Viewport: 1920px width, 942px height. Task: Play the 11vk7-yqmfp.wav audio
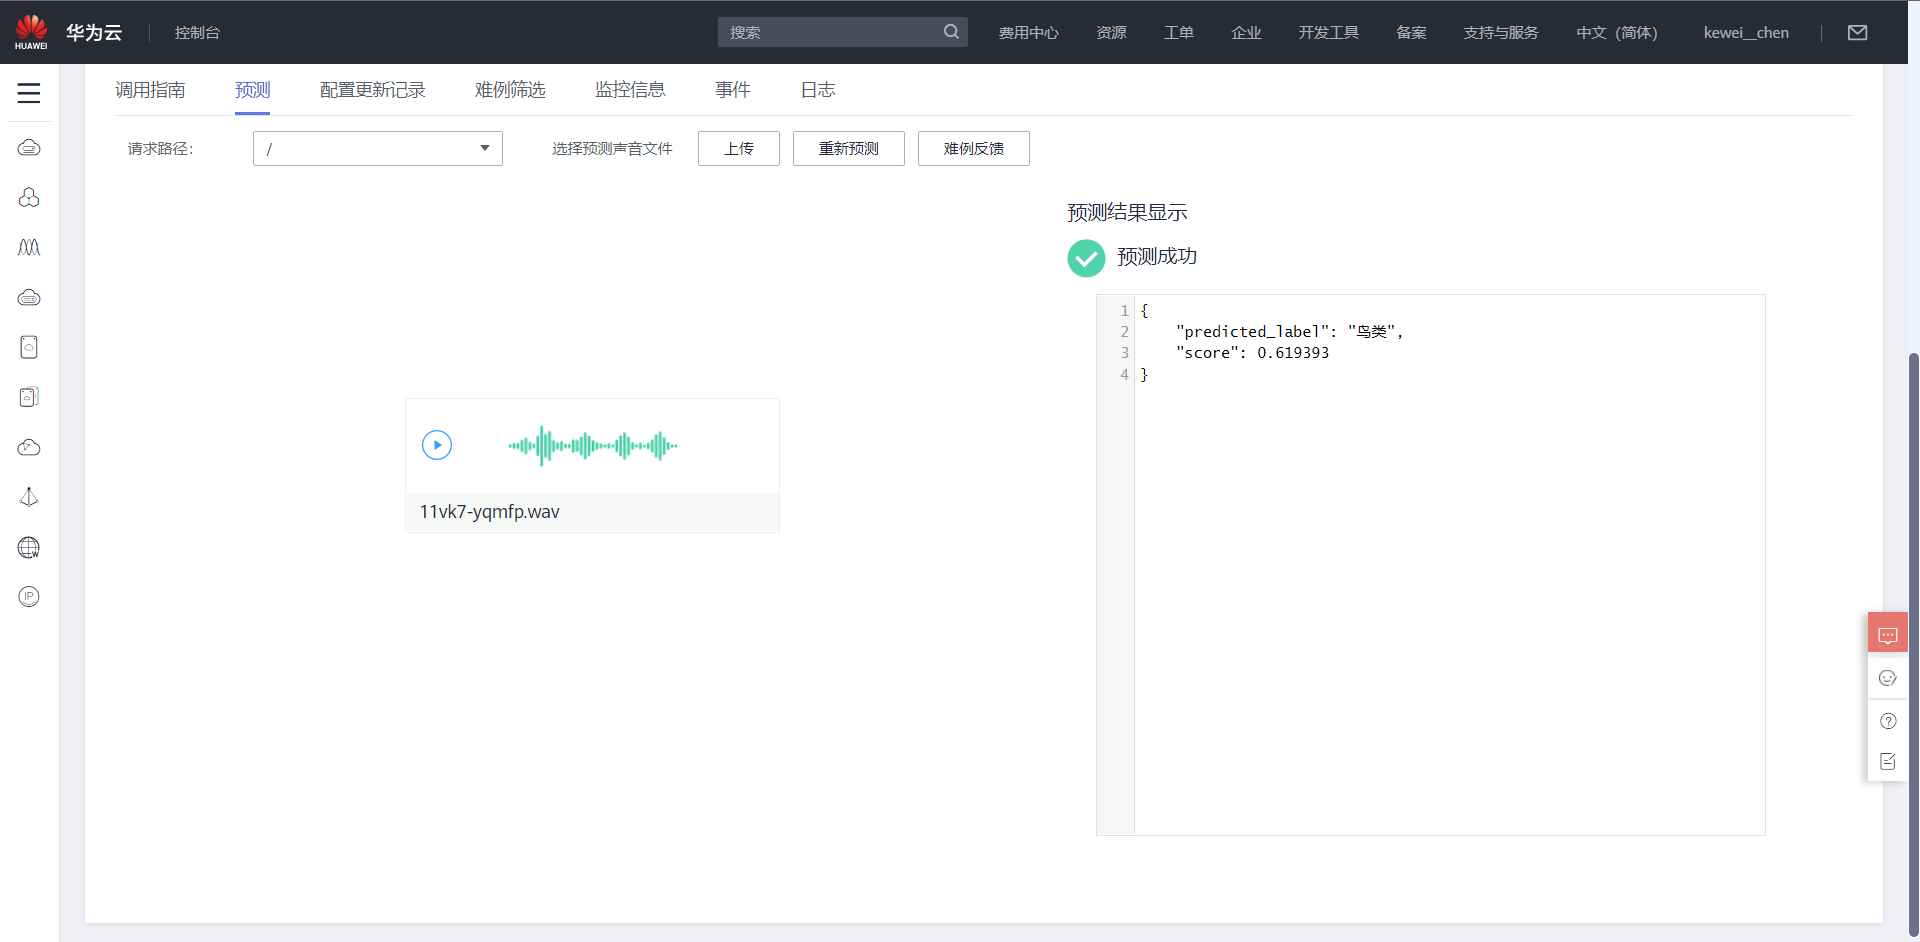[437, 445]
